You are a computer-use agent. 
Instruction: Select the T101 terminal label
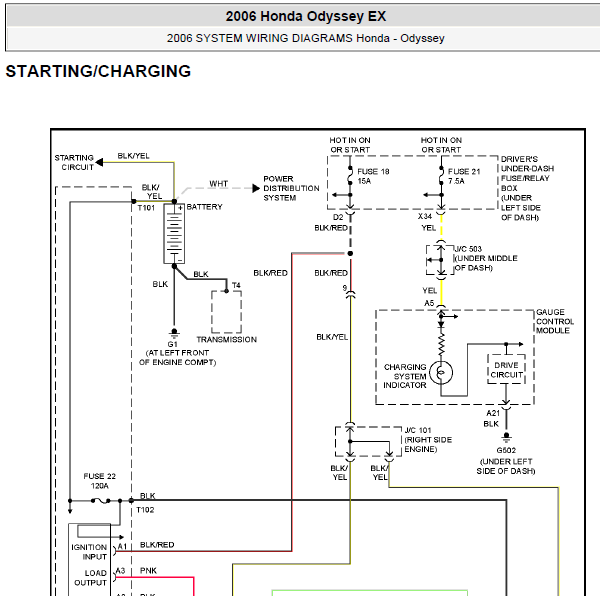click(146, 208)
